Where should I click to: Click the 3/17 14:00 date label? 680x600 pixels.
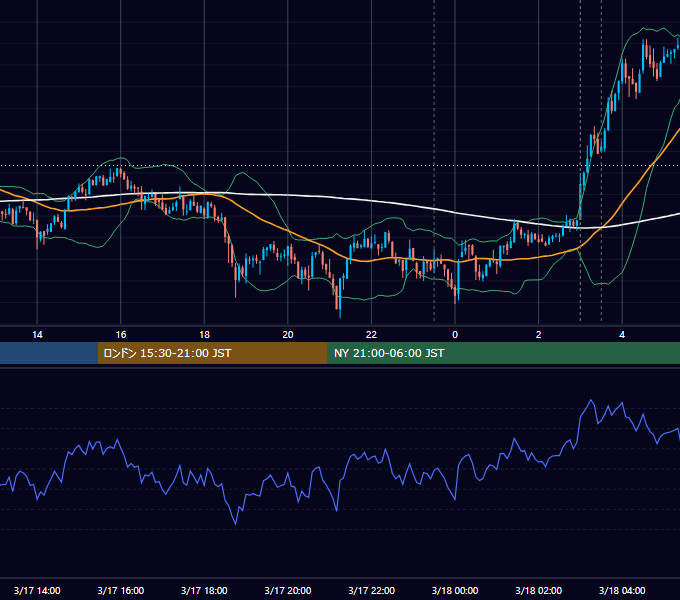tap(37, 590)
